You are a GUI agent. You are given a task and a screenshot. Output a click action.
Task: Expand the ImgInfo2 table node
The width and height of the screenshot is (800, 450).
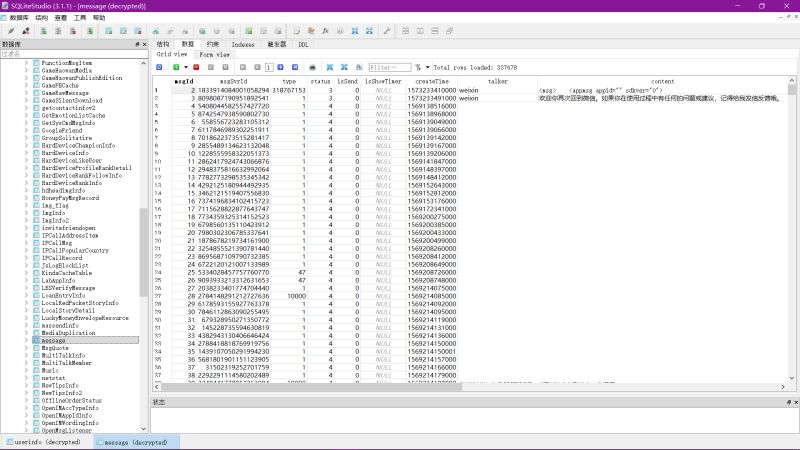[27, 220]
